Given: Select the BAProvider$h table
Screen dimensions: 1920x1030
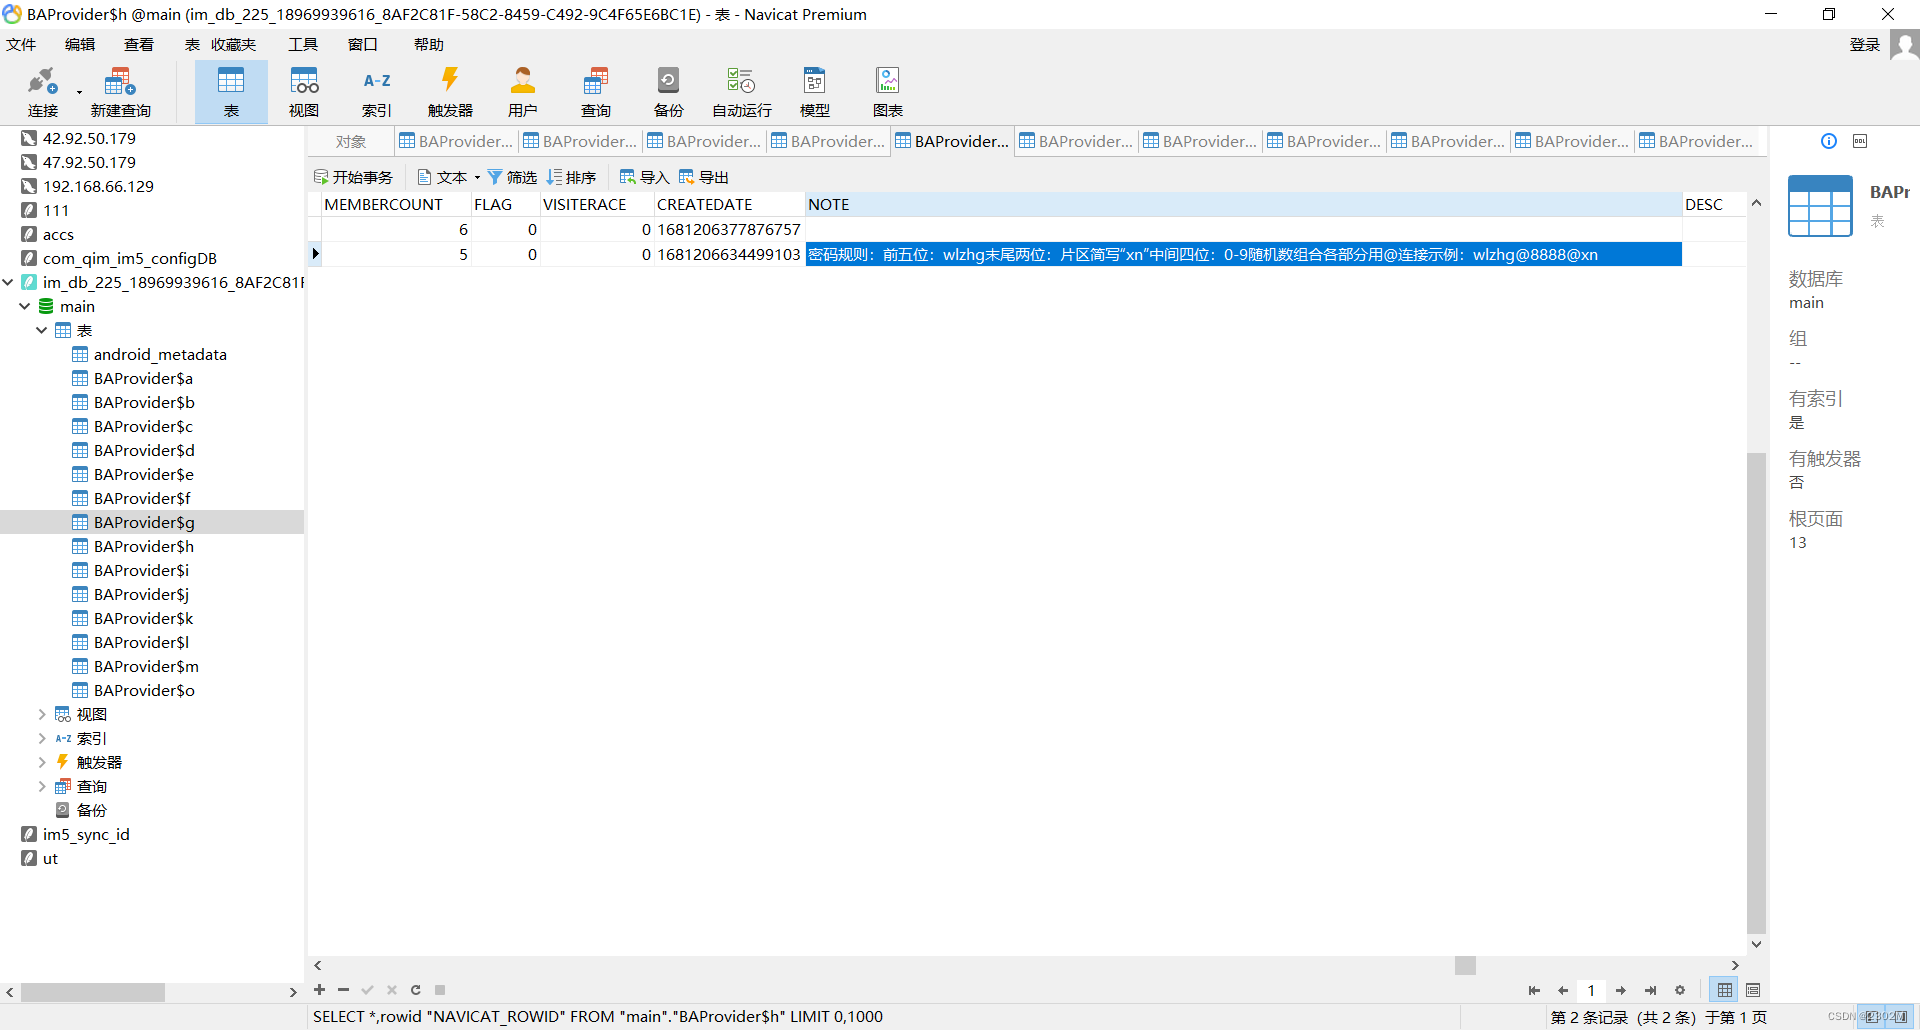Looking at the screenshot, I should click(144, 546).
